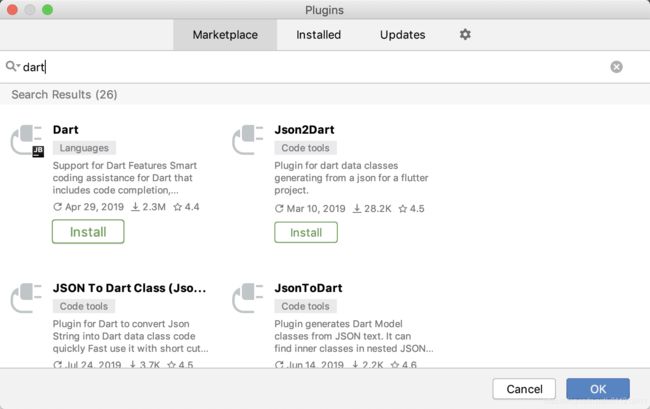The image size is (650, 409).
Task: Click the Code tools tag under Json2Dart
Action: 306,148
